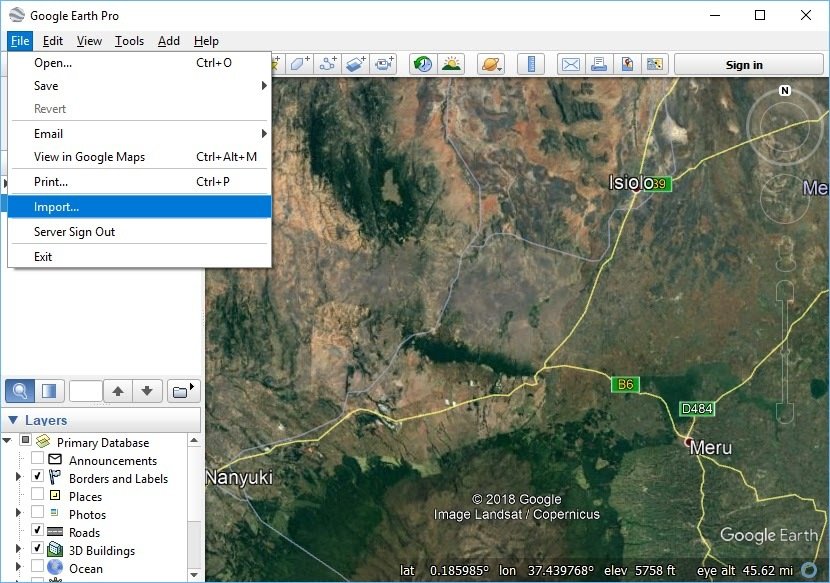Move selected item up with arrow button
Viewport: 830px width, 583px height.
118,391
